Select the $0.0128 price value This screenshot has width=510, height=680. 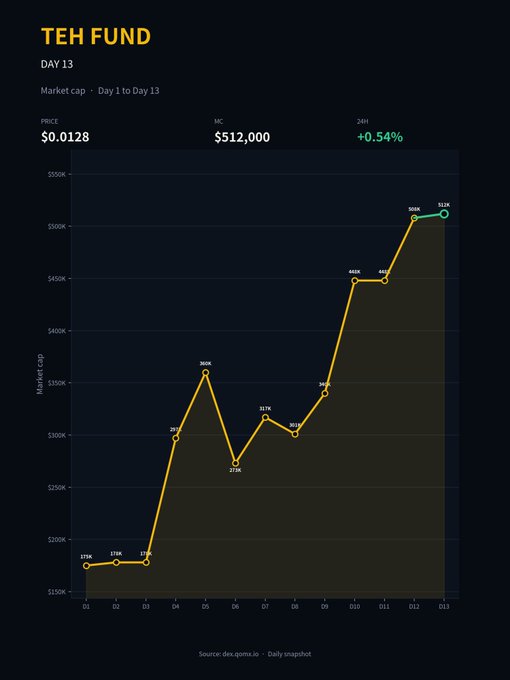coord(65,137)
